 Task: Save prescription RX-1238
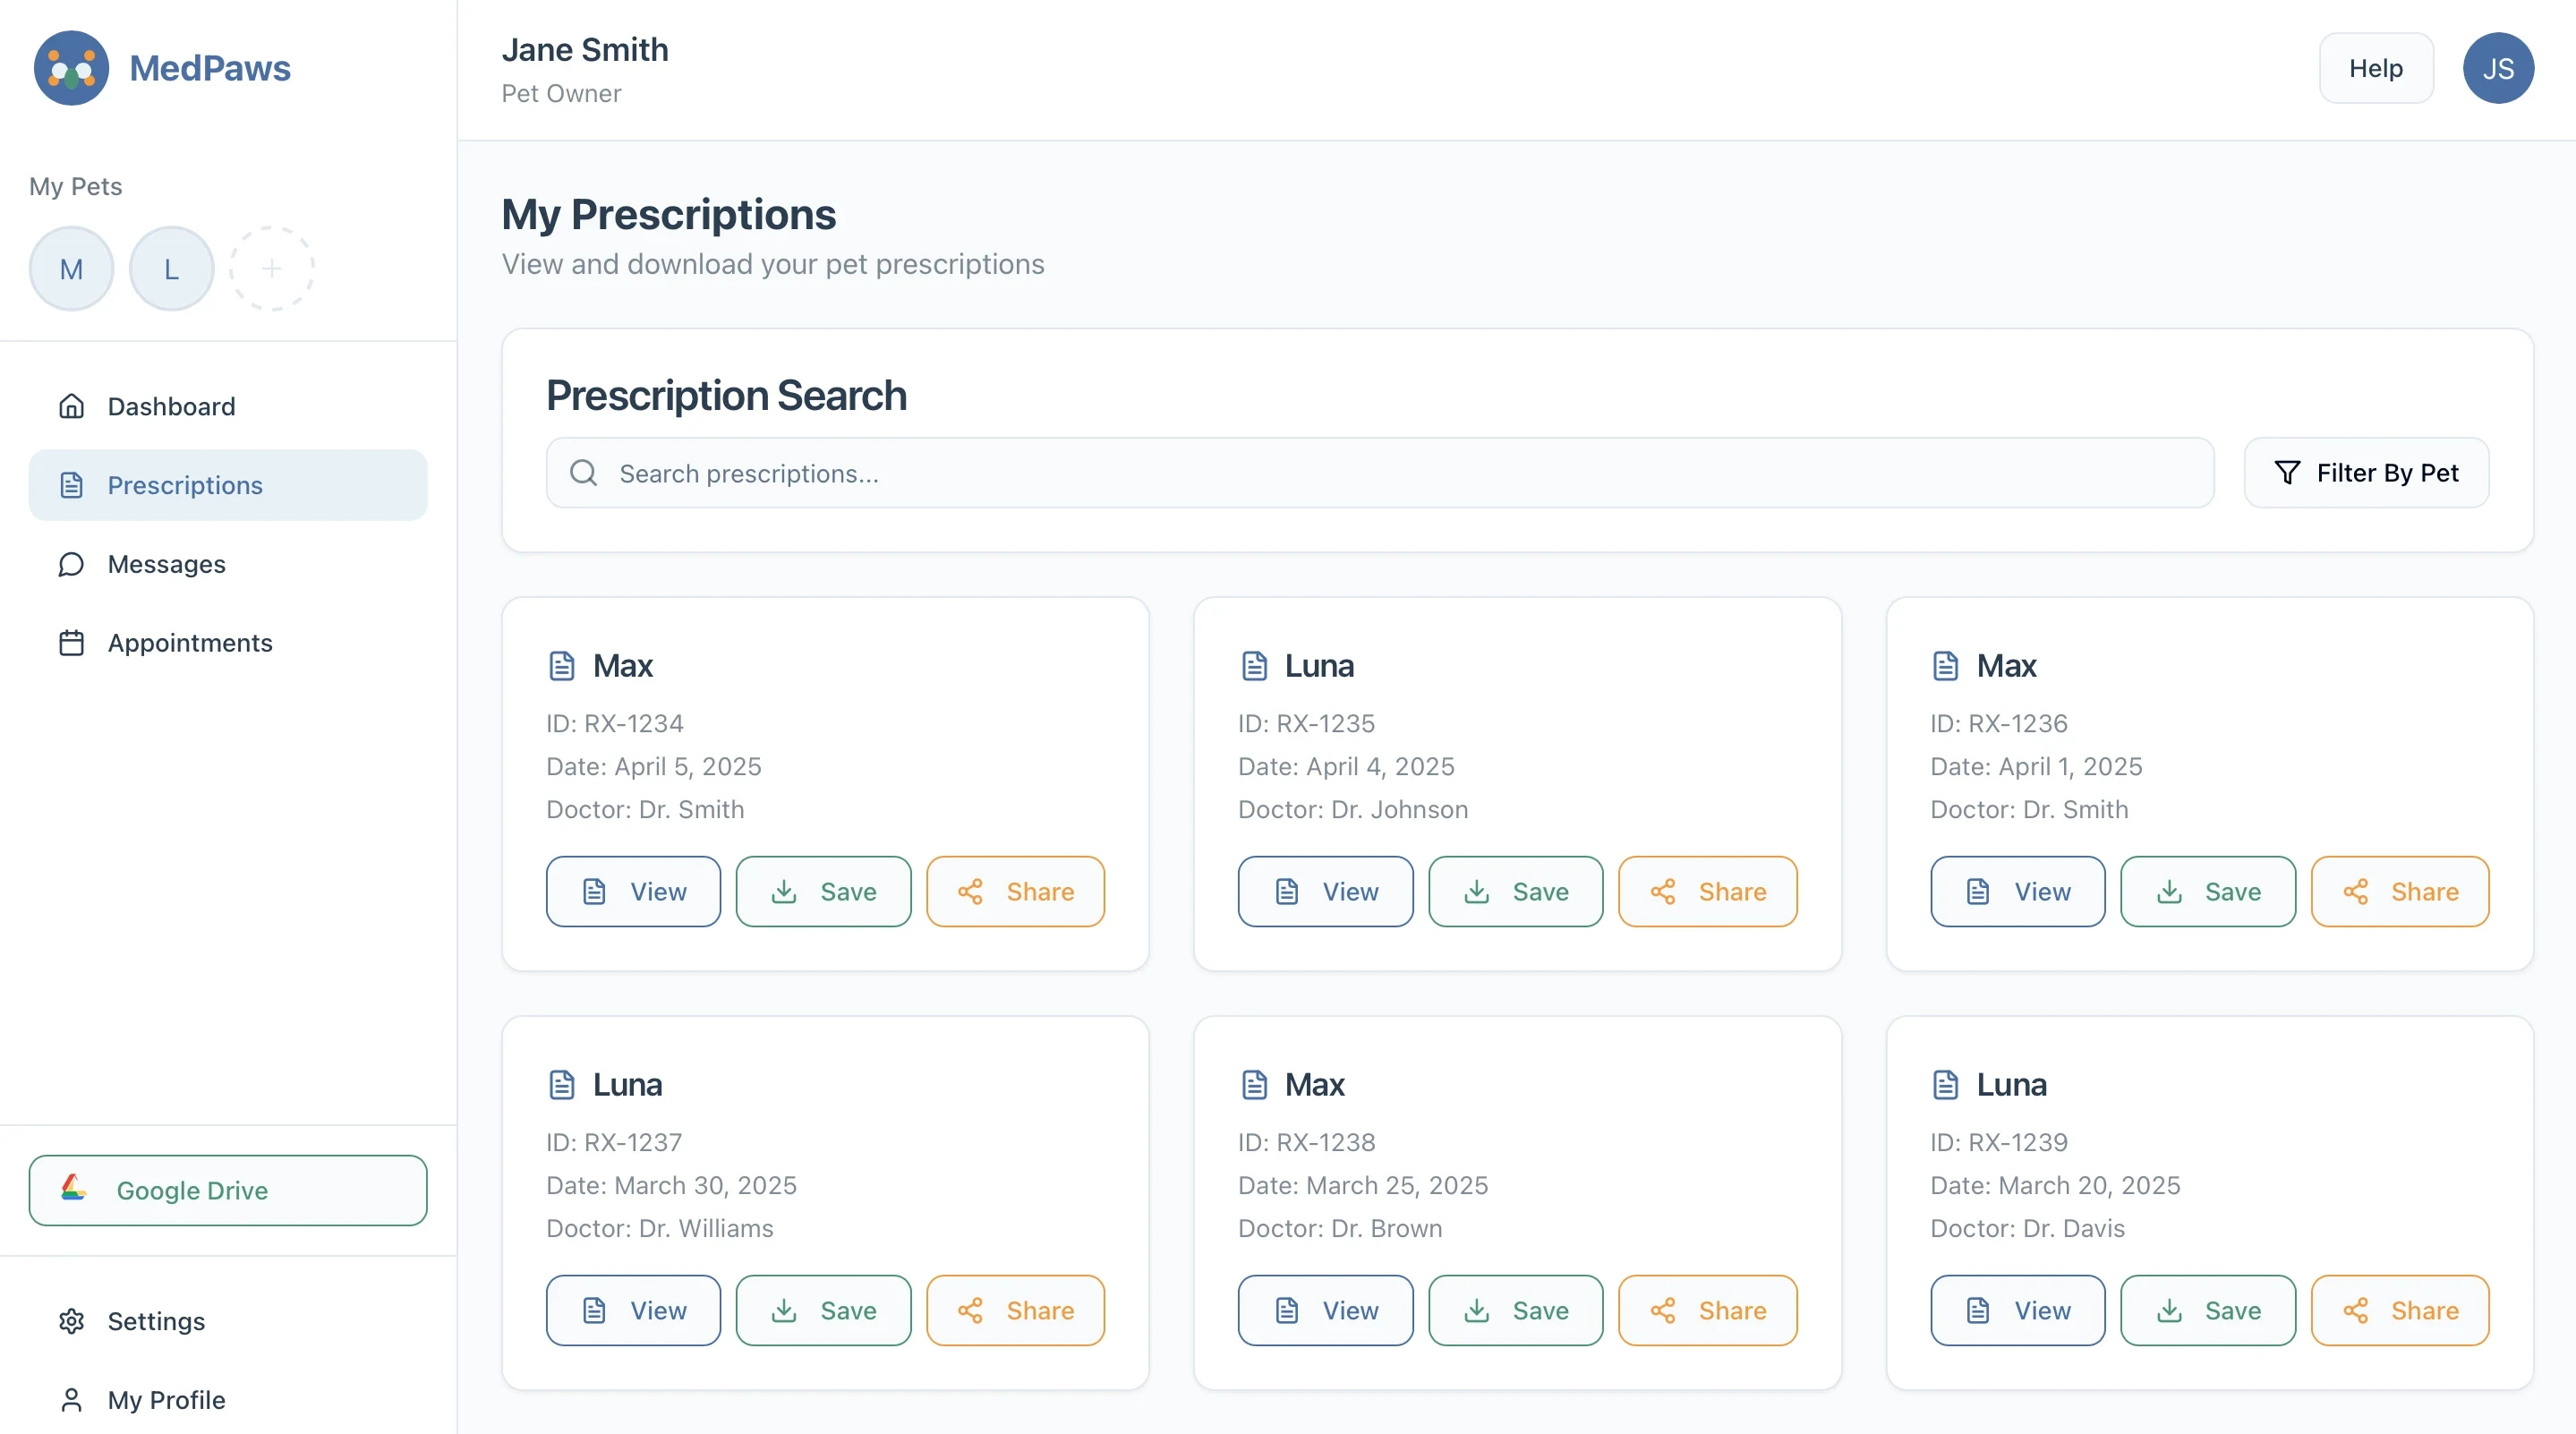pos(1515,1310)
